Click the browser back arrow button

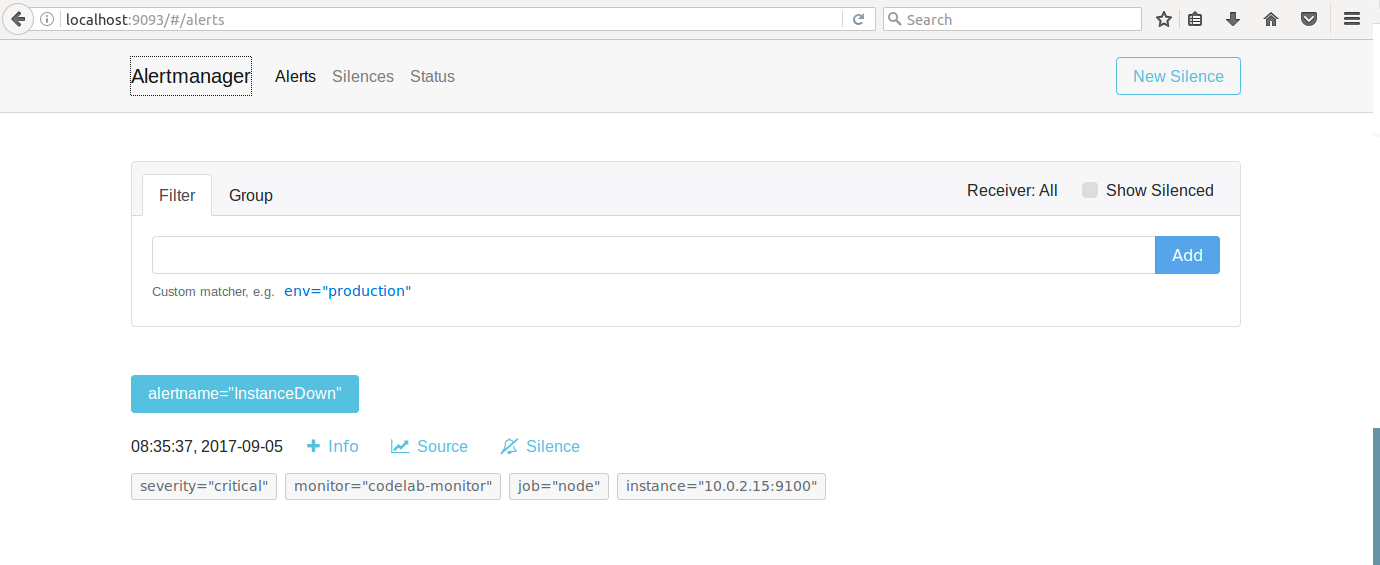tap(18, 19)
